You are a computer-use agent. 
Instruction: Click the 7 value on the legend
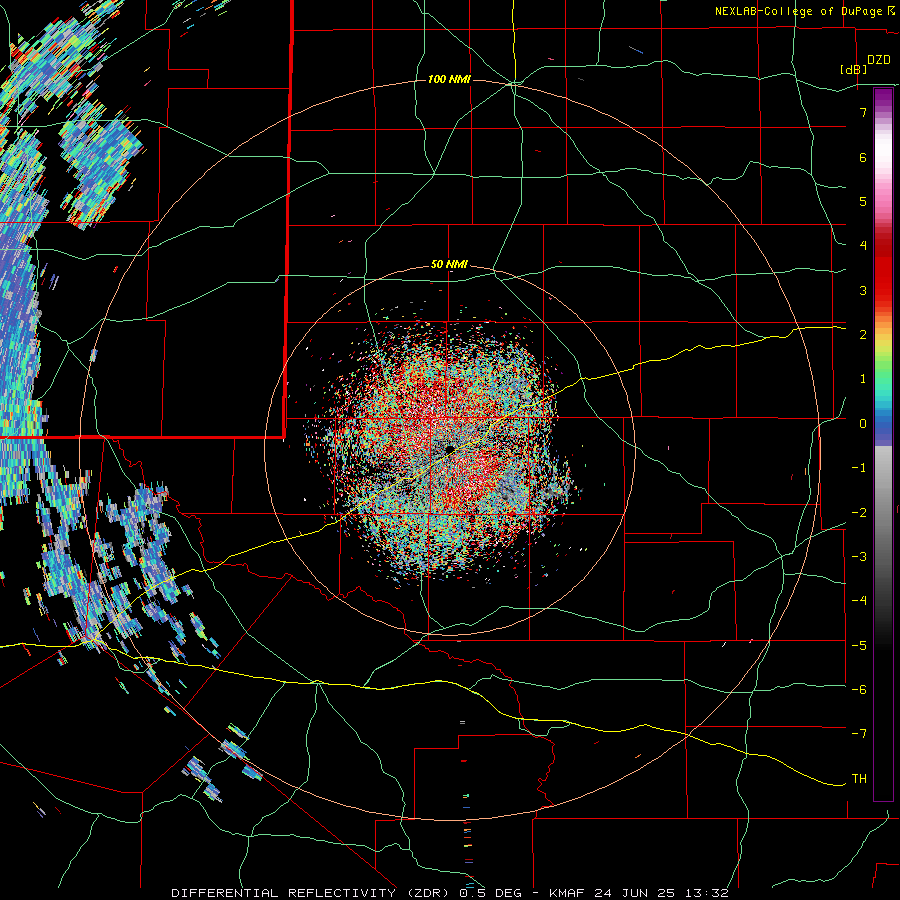tap(862, 112)
